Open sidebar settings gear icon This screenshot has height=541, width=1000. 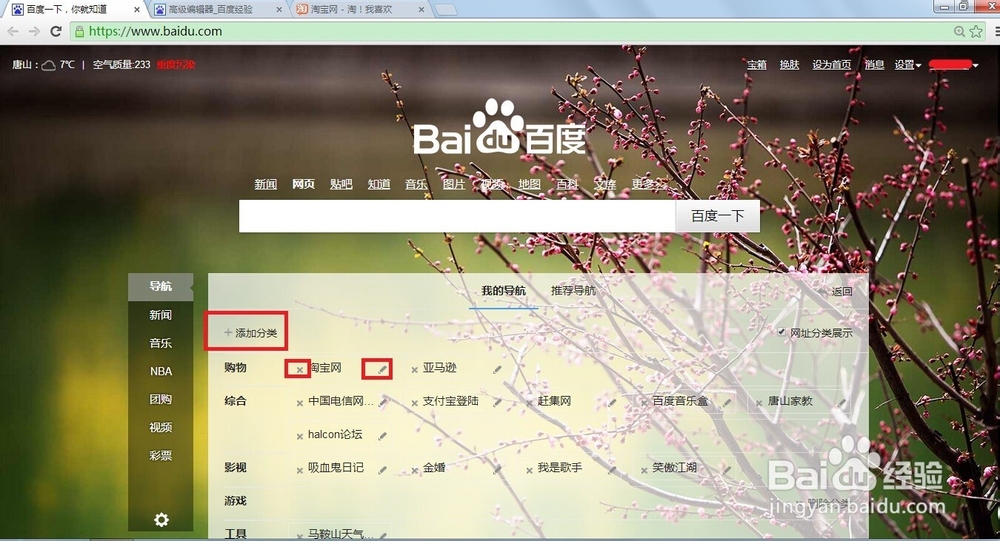(161, 520)
